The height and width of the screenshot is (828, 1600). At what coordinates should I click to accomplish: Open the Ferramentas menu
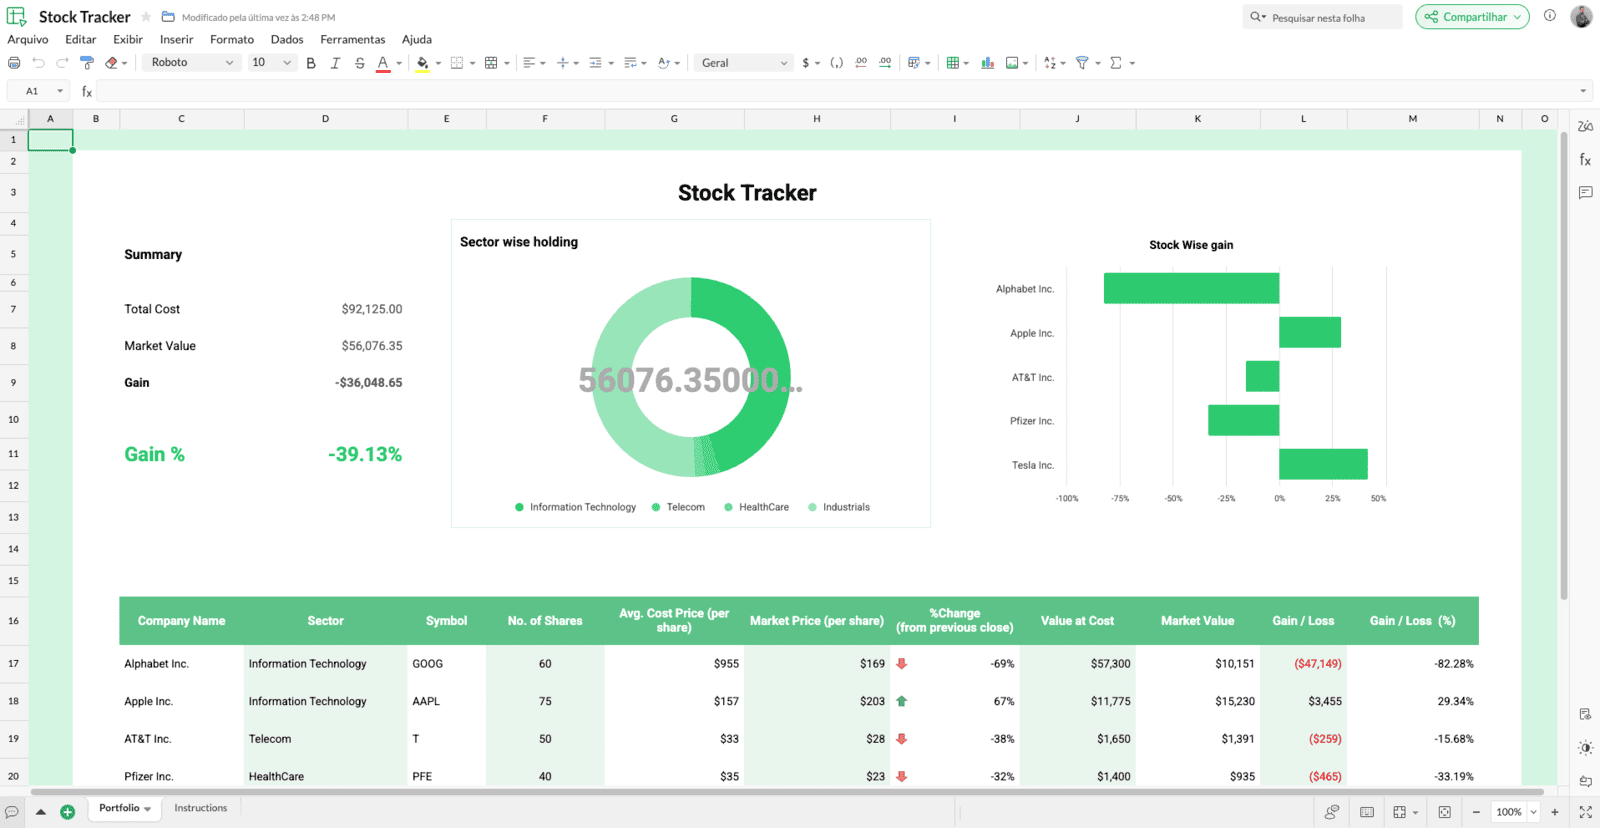click(x=352, y=40)
